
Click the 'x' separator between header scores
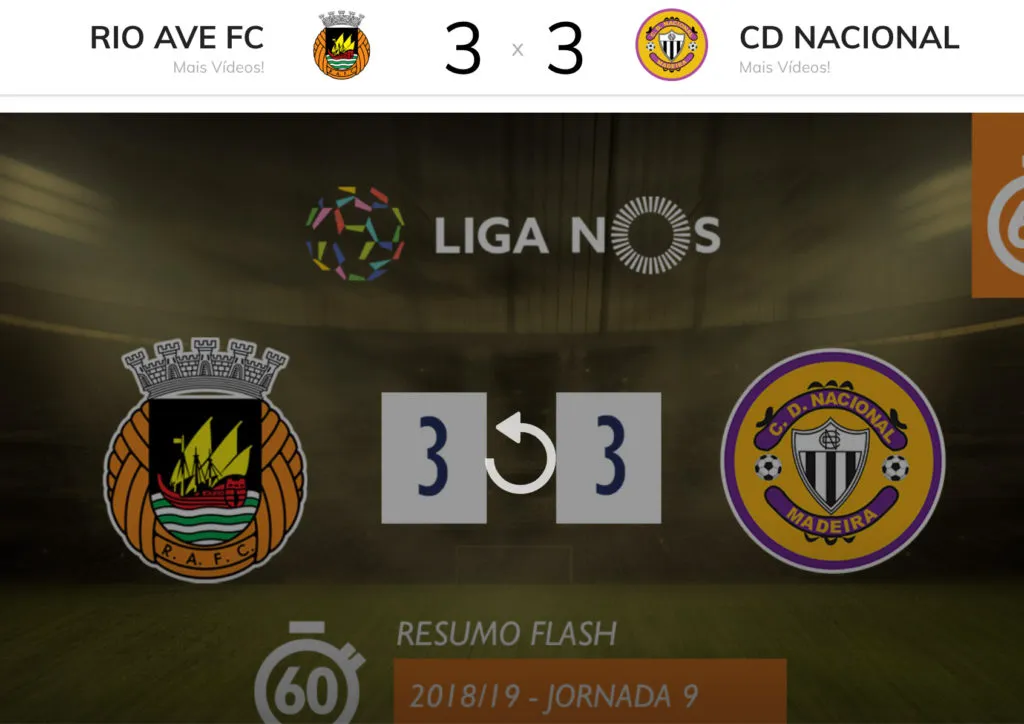(517, 50)
